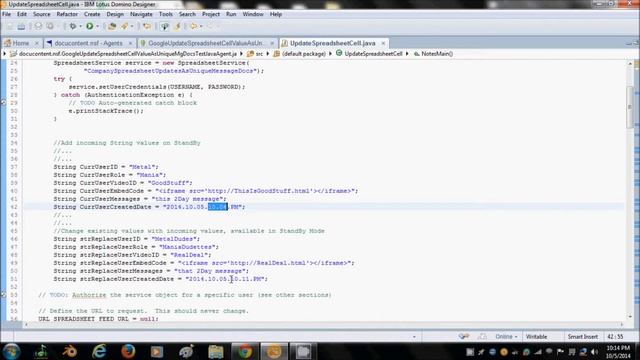Open the File menu
The image size is (640, 360).
(x=7, y=14)
